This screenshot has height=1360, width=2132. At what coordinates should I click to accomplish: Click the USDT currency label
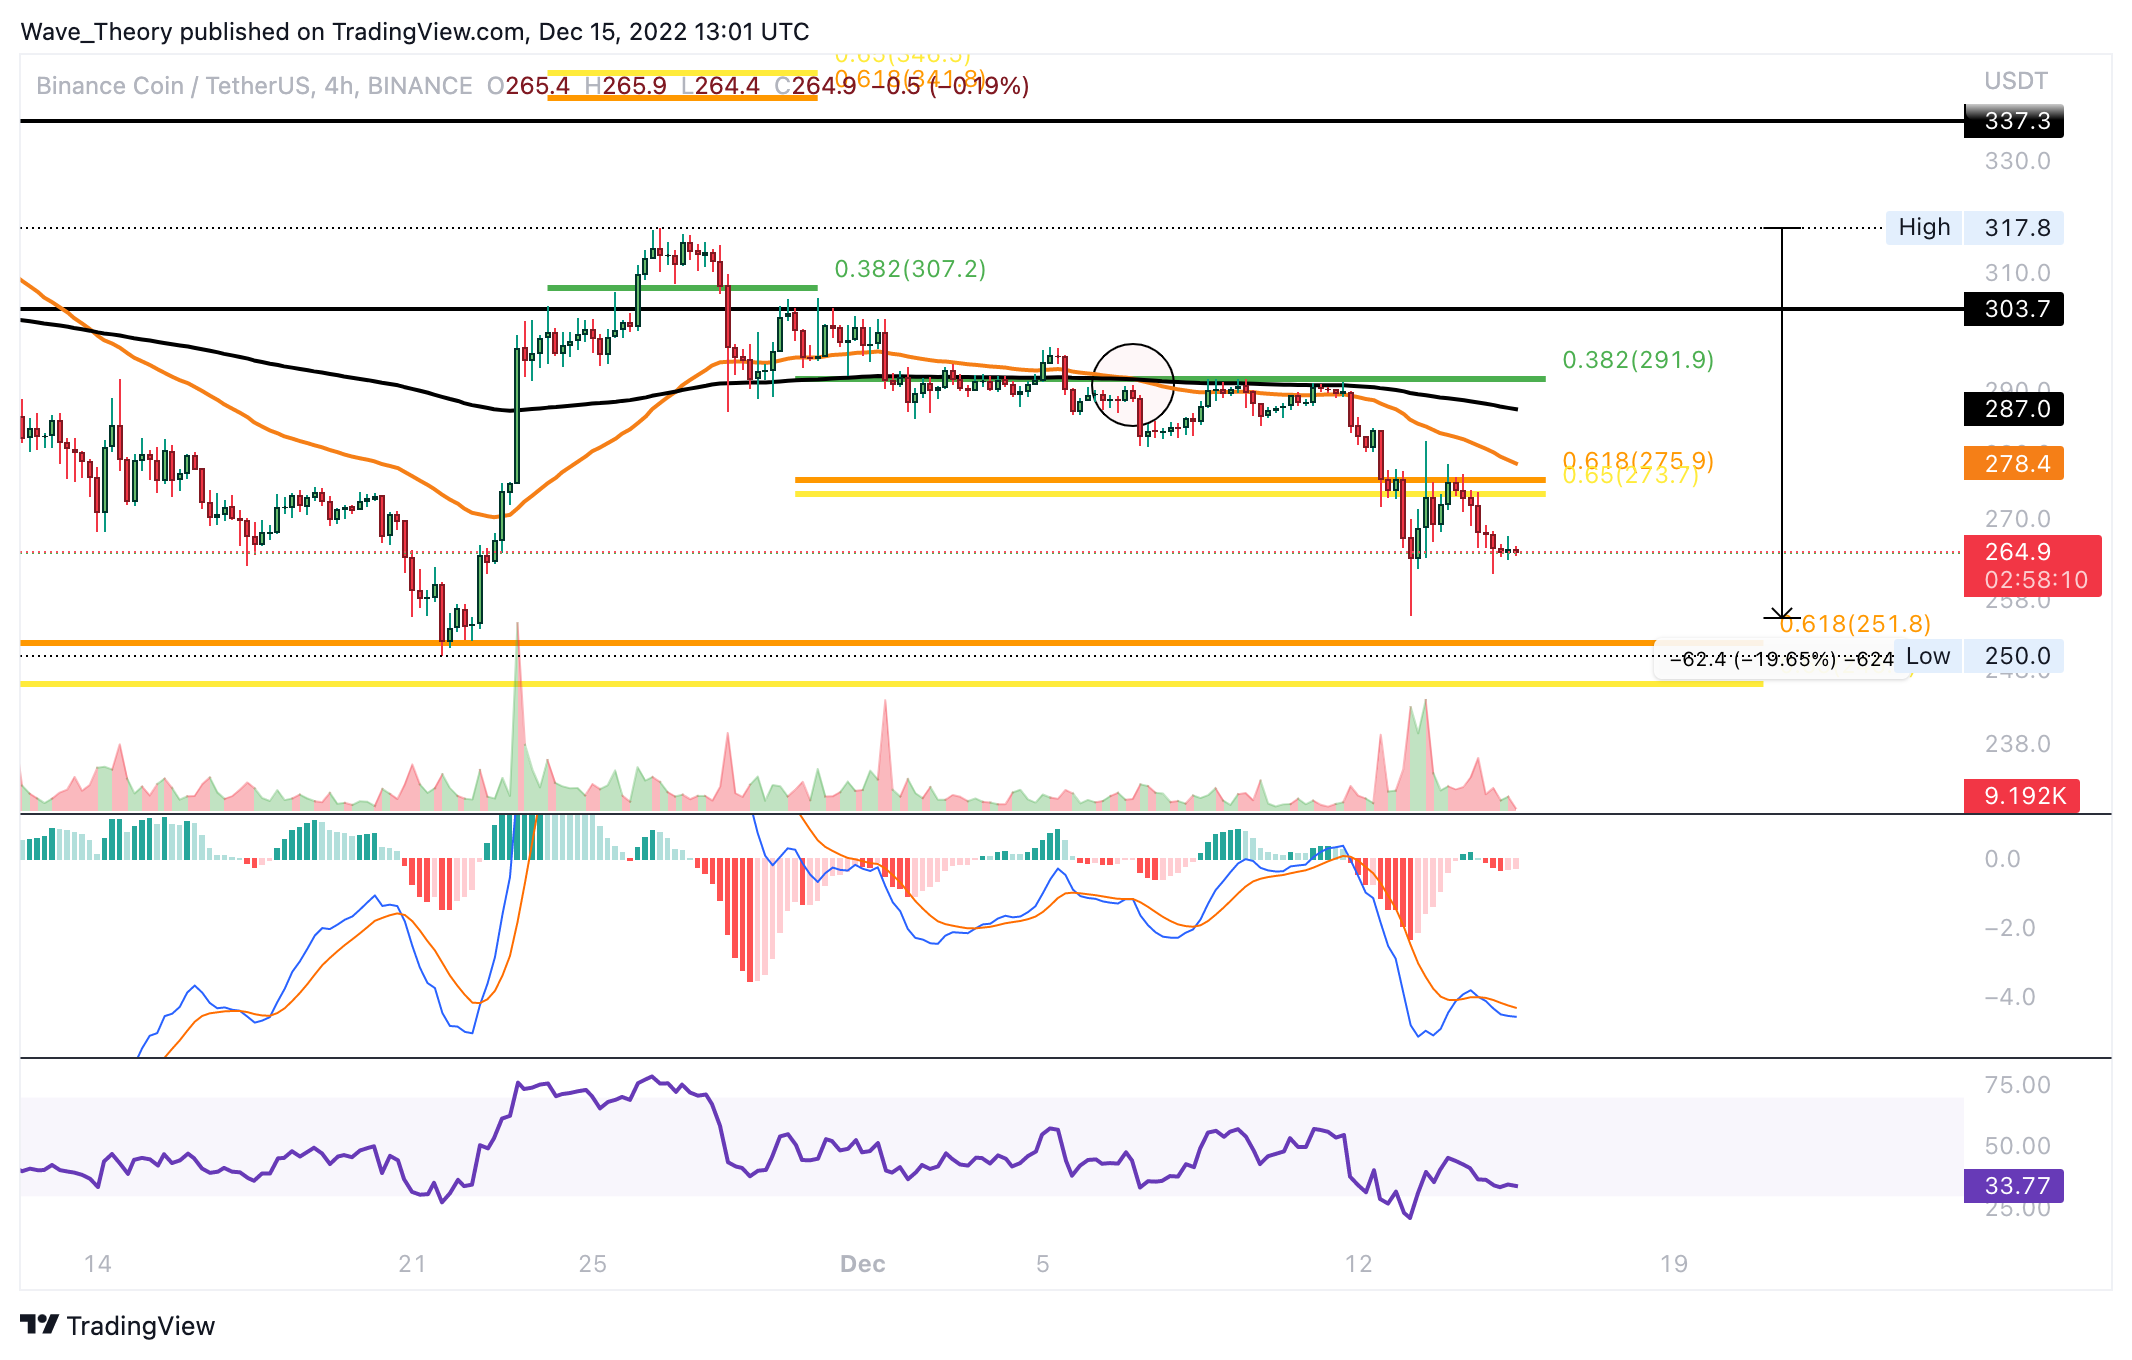point(2015,81)
